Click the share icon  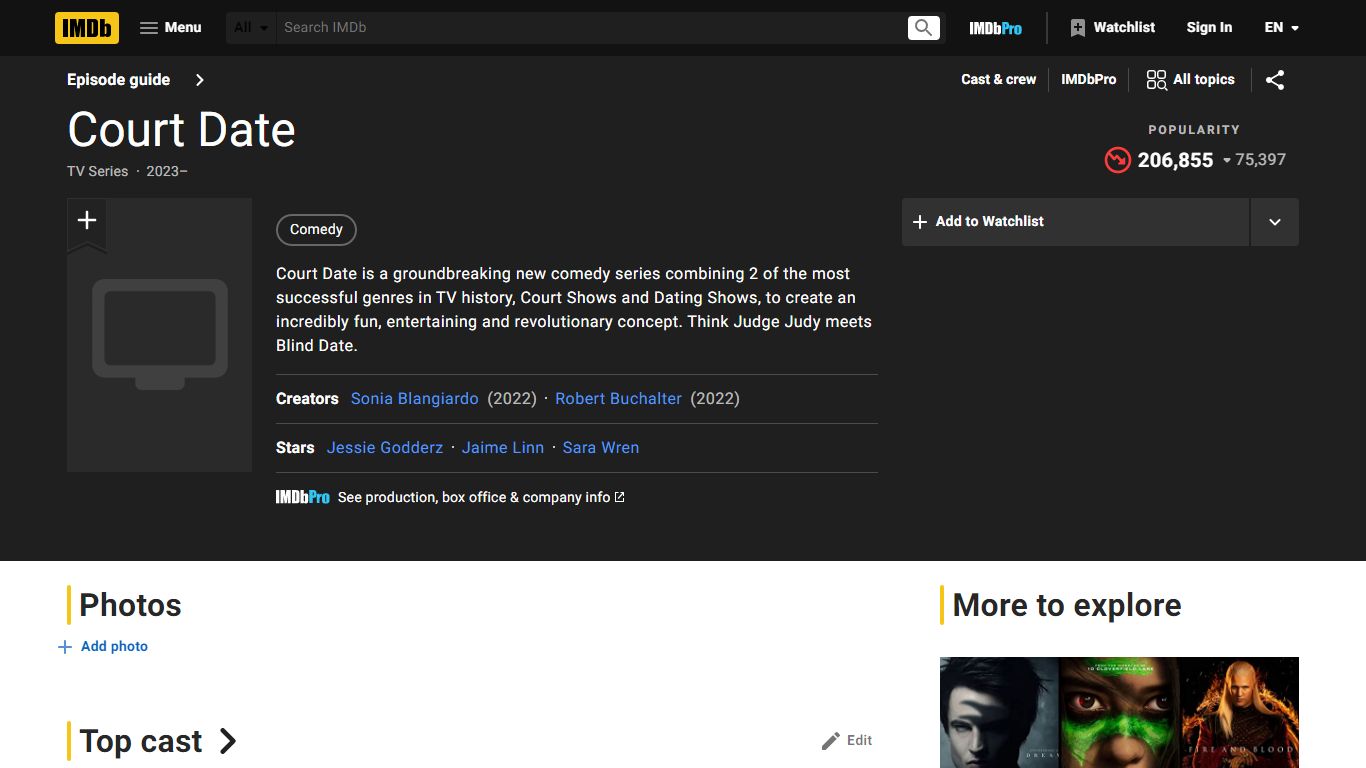coord(1275,80)
